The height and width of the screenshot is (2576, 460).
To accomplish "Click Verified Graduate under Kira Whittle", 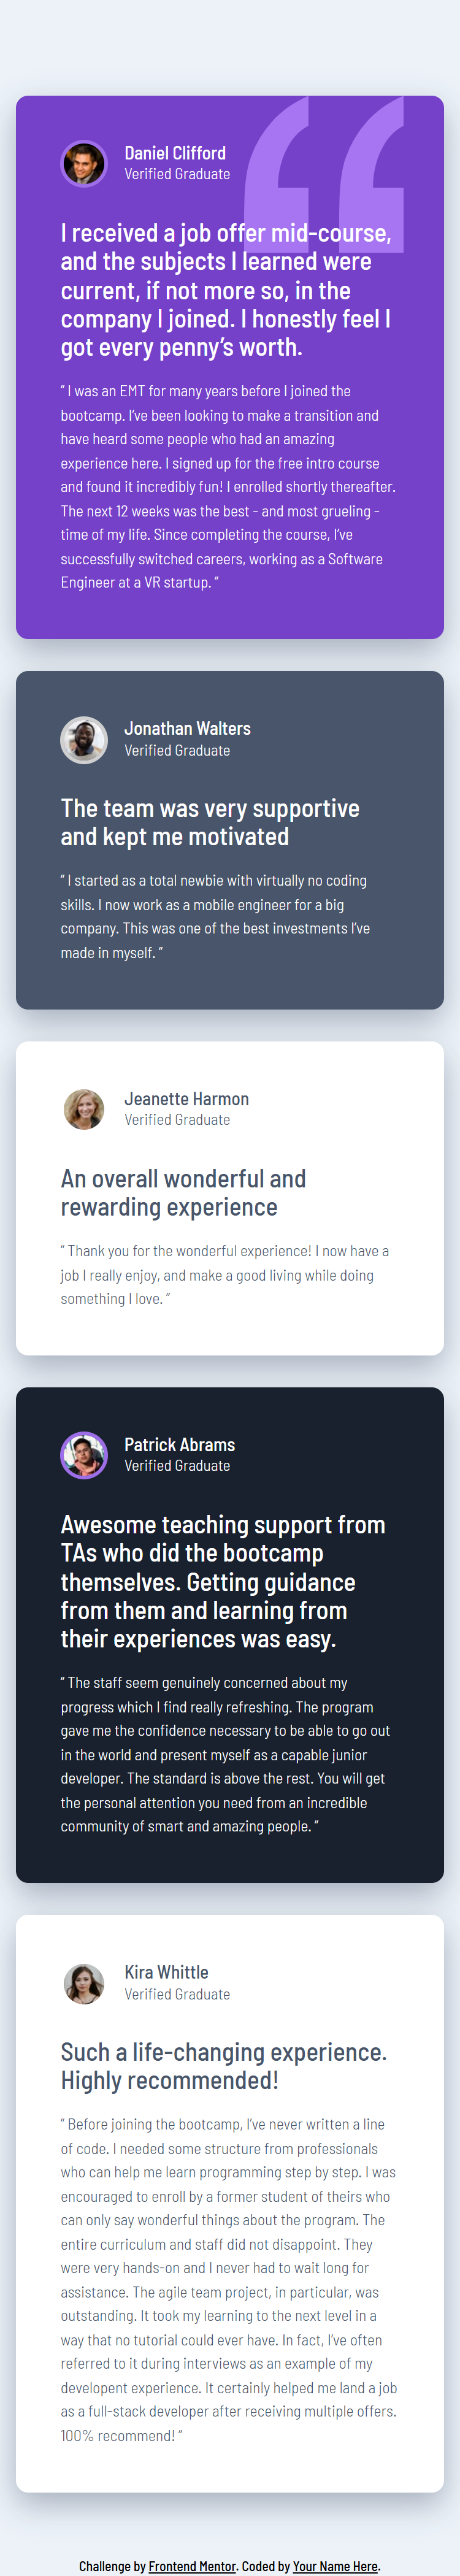I will (x=177, y=1994).
